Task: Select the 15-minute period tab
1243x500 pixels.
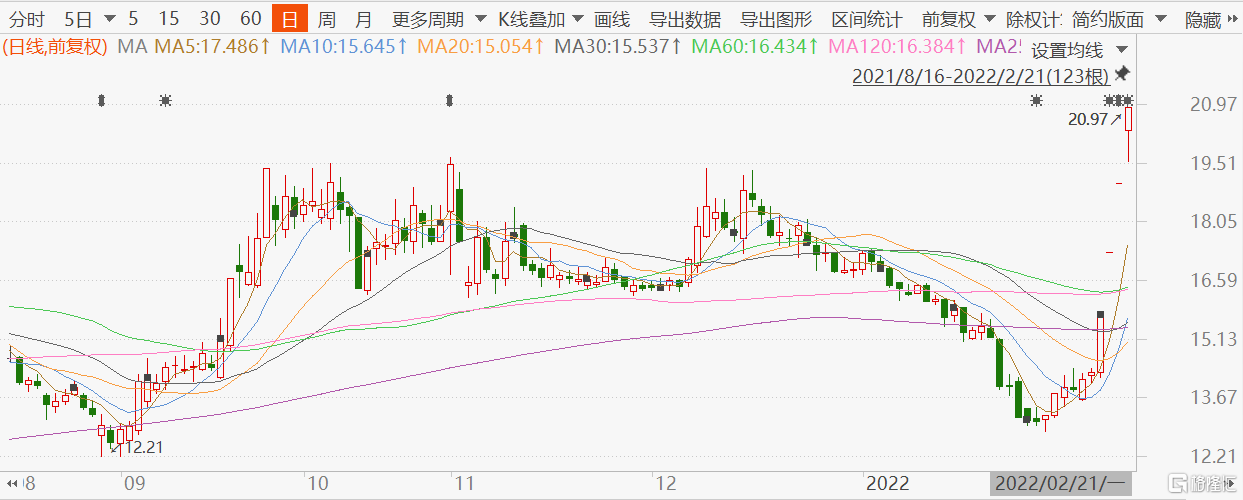Action: tap(169, 19)
